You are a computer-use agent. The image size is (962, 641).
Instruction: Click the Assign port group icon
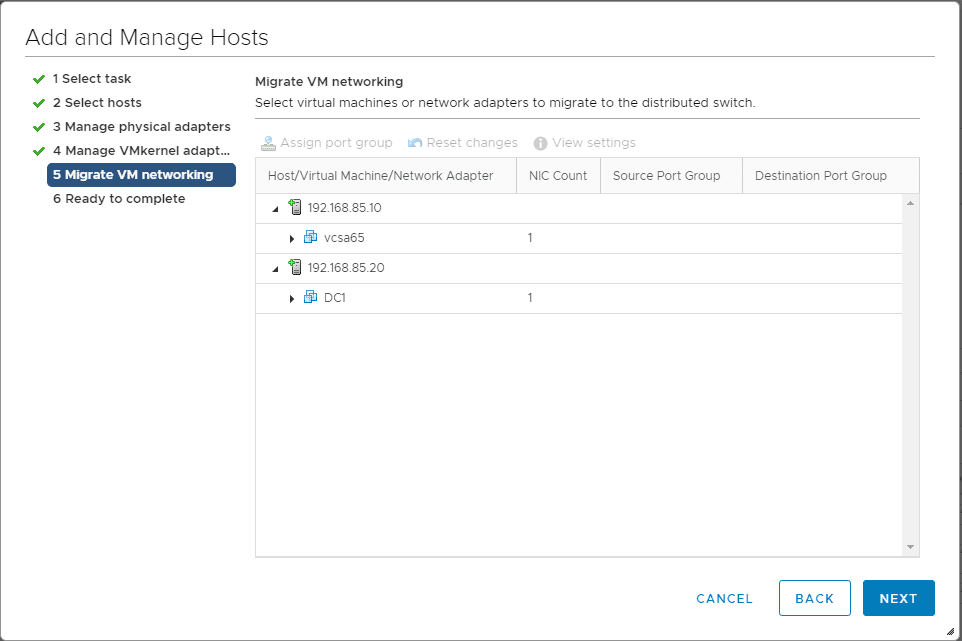(x=267, y=143)
